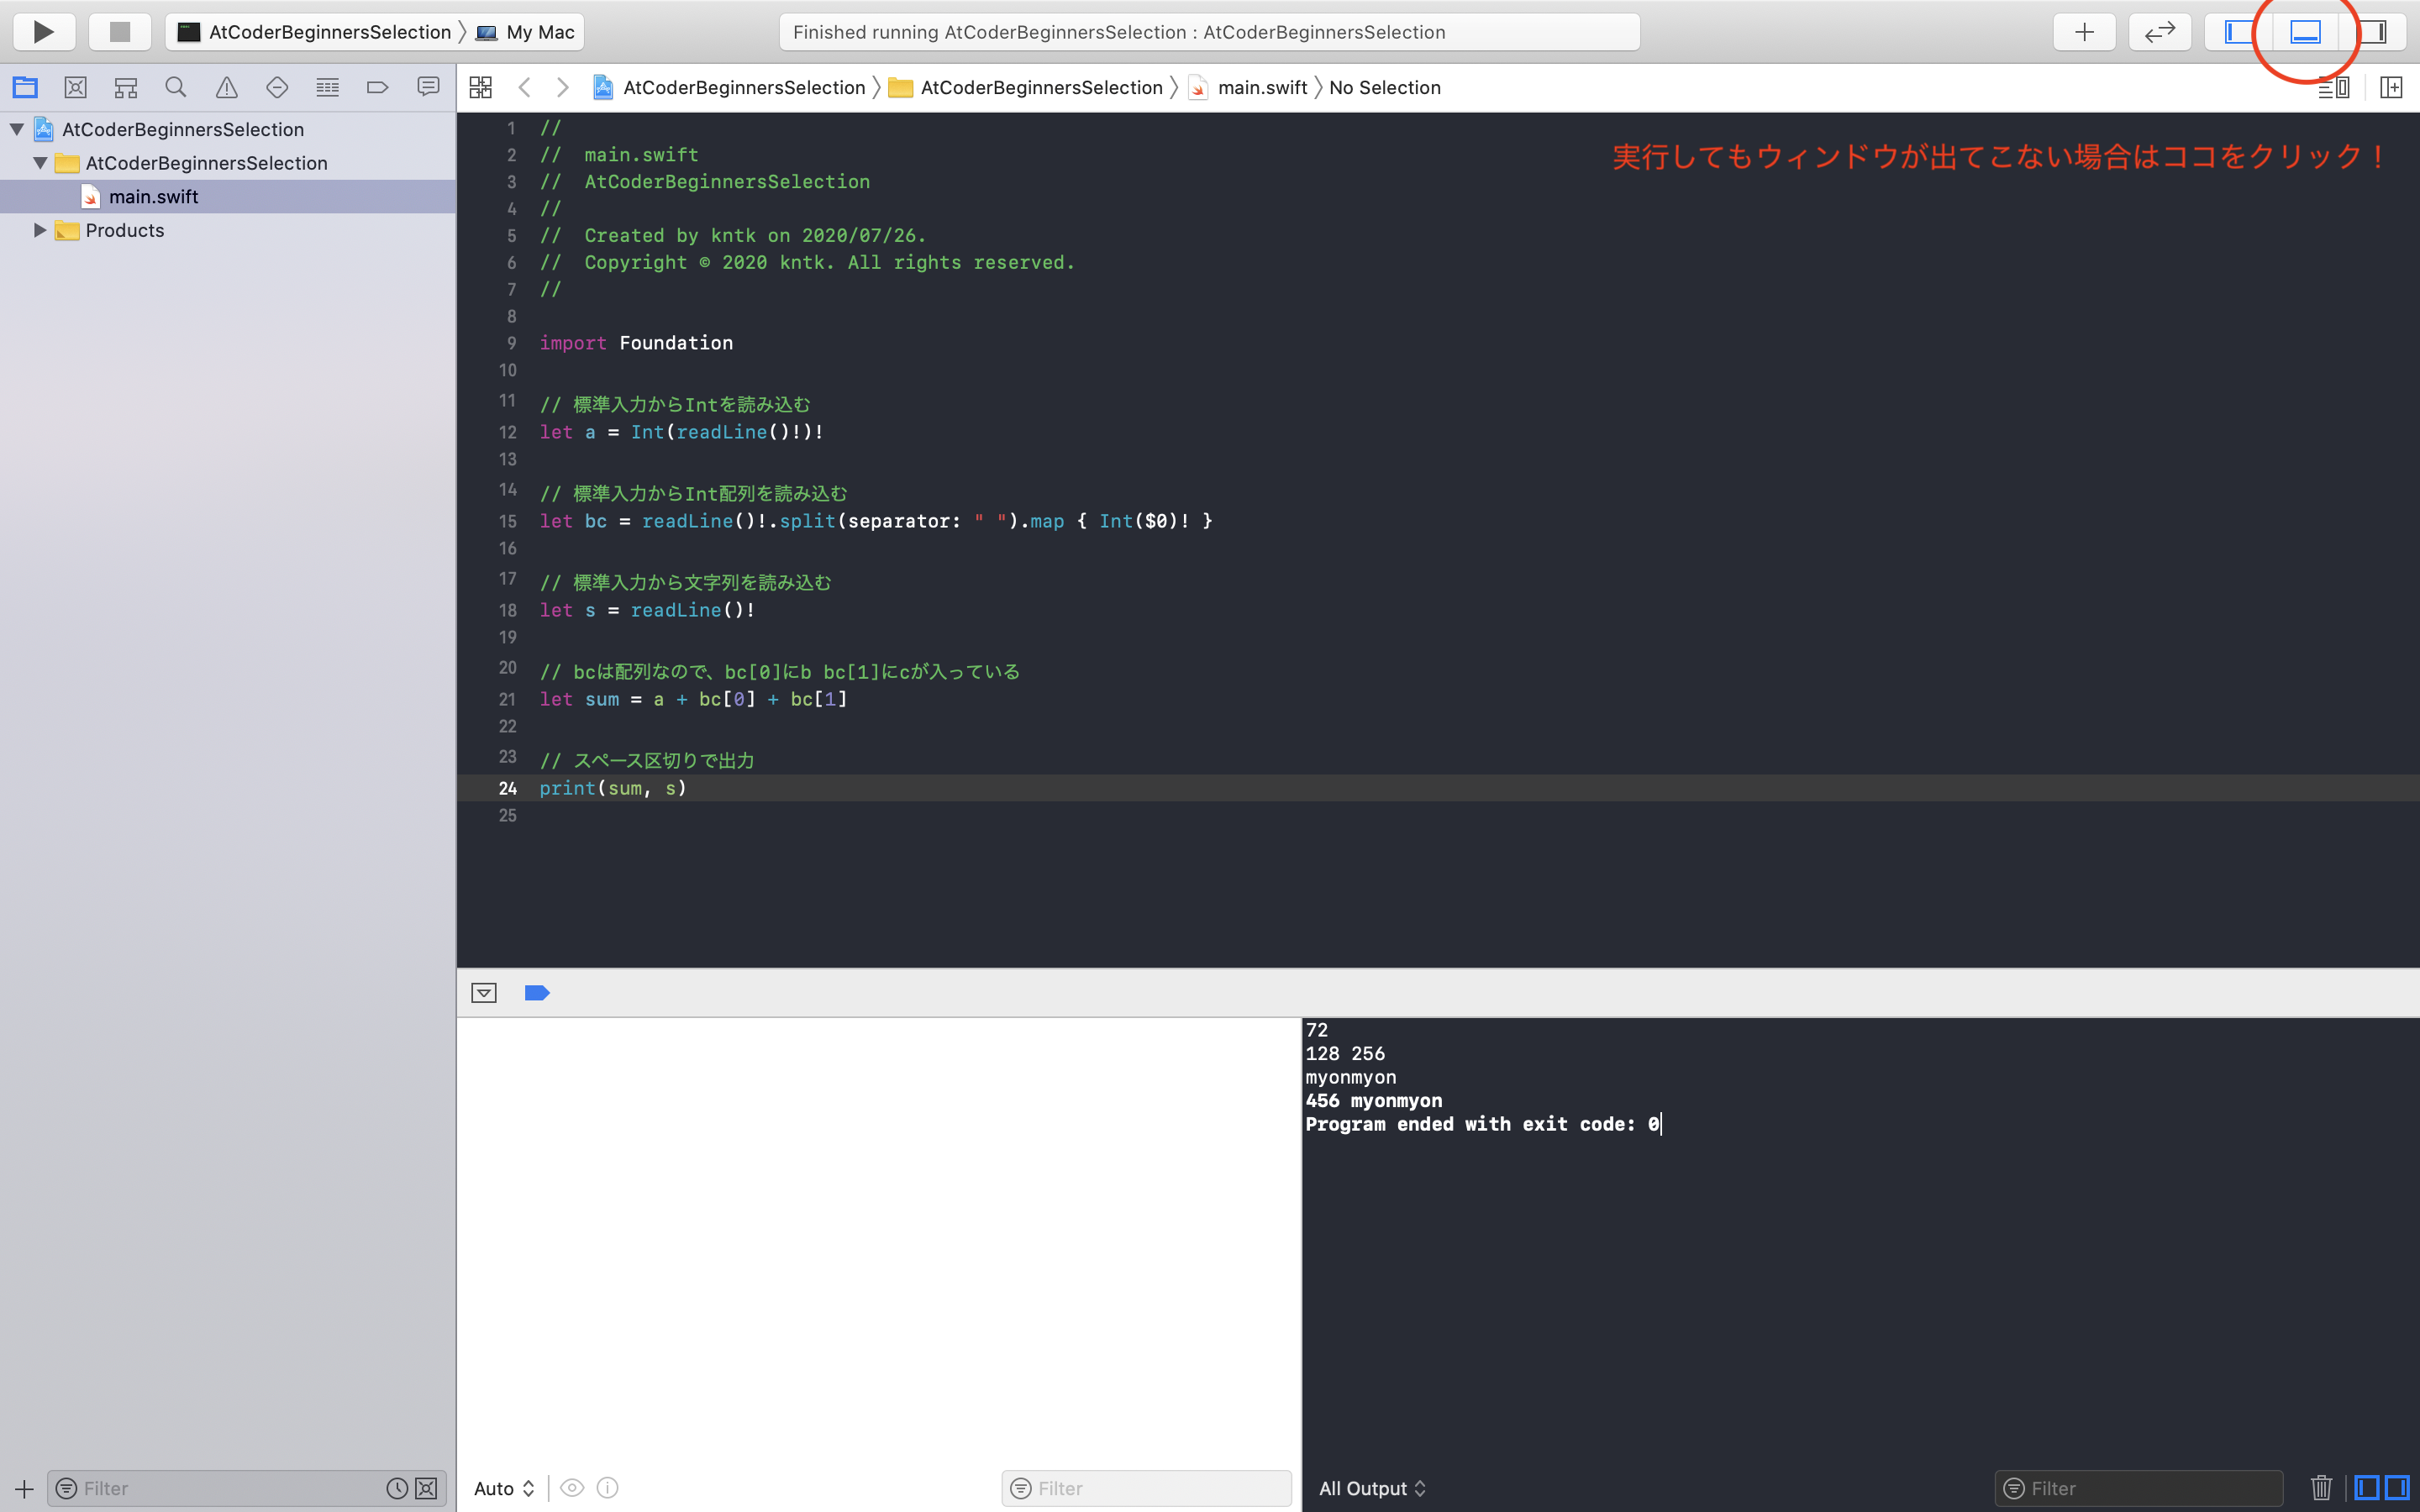
Task: Open the All Output popup
Action: 1372,1488
